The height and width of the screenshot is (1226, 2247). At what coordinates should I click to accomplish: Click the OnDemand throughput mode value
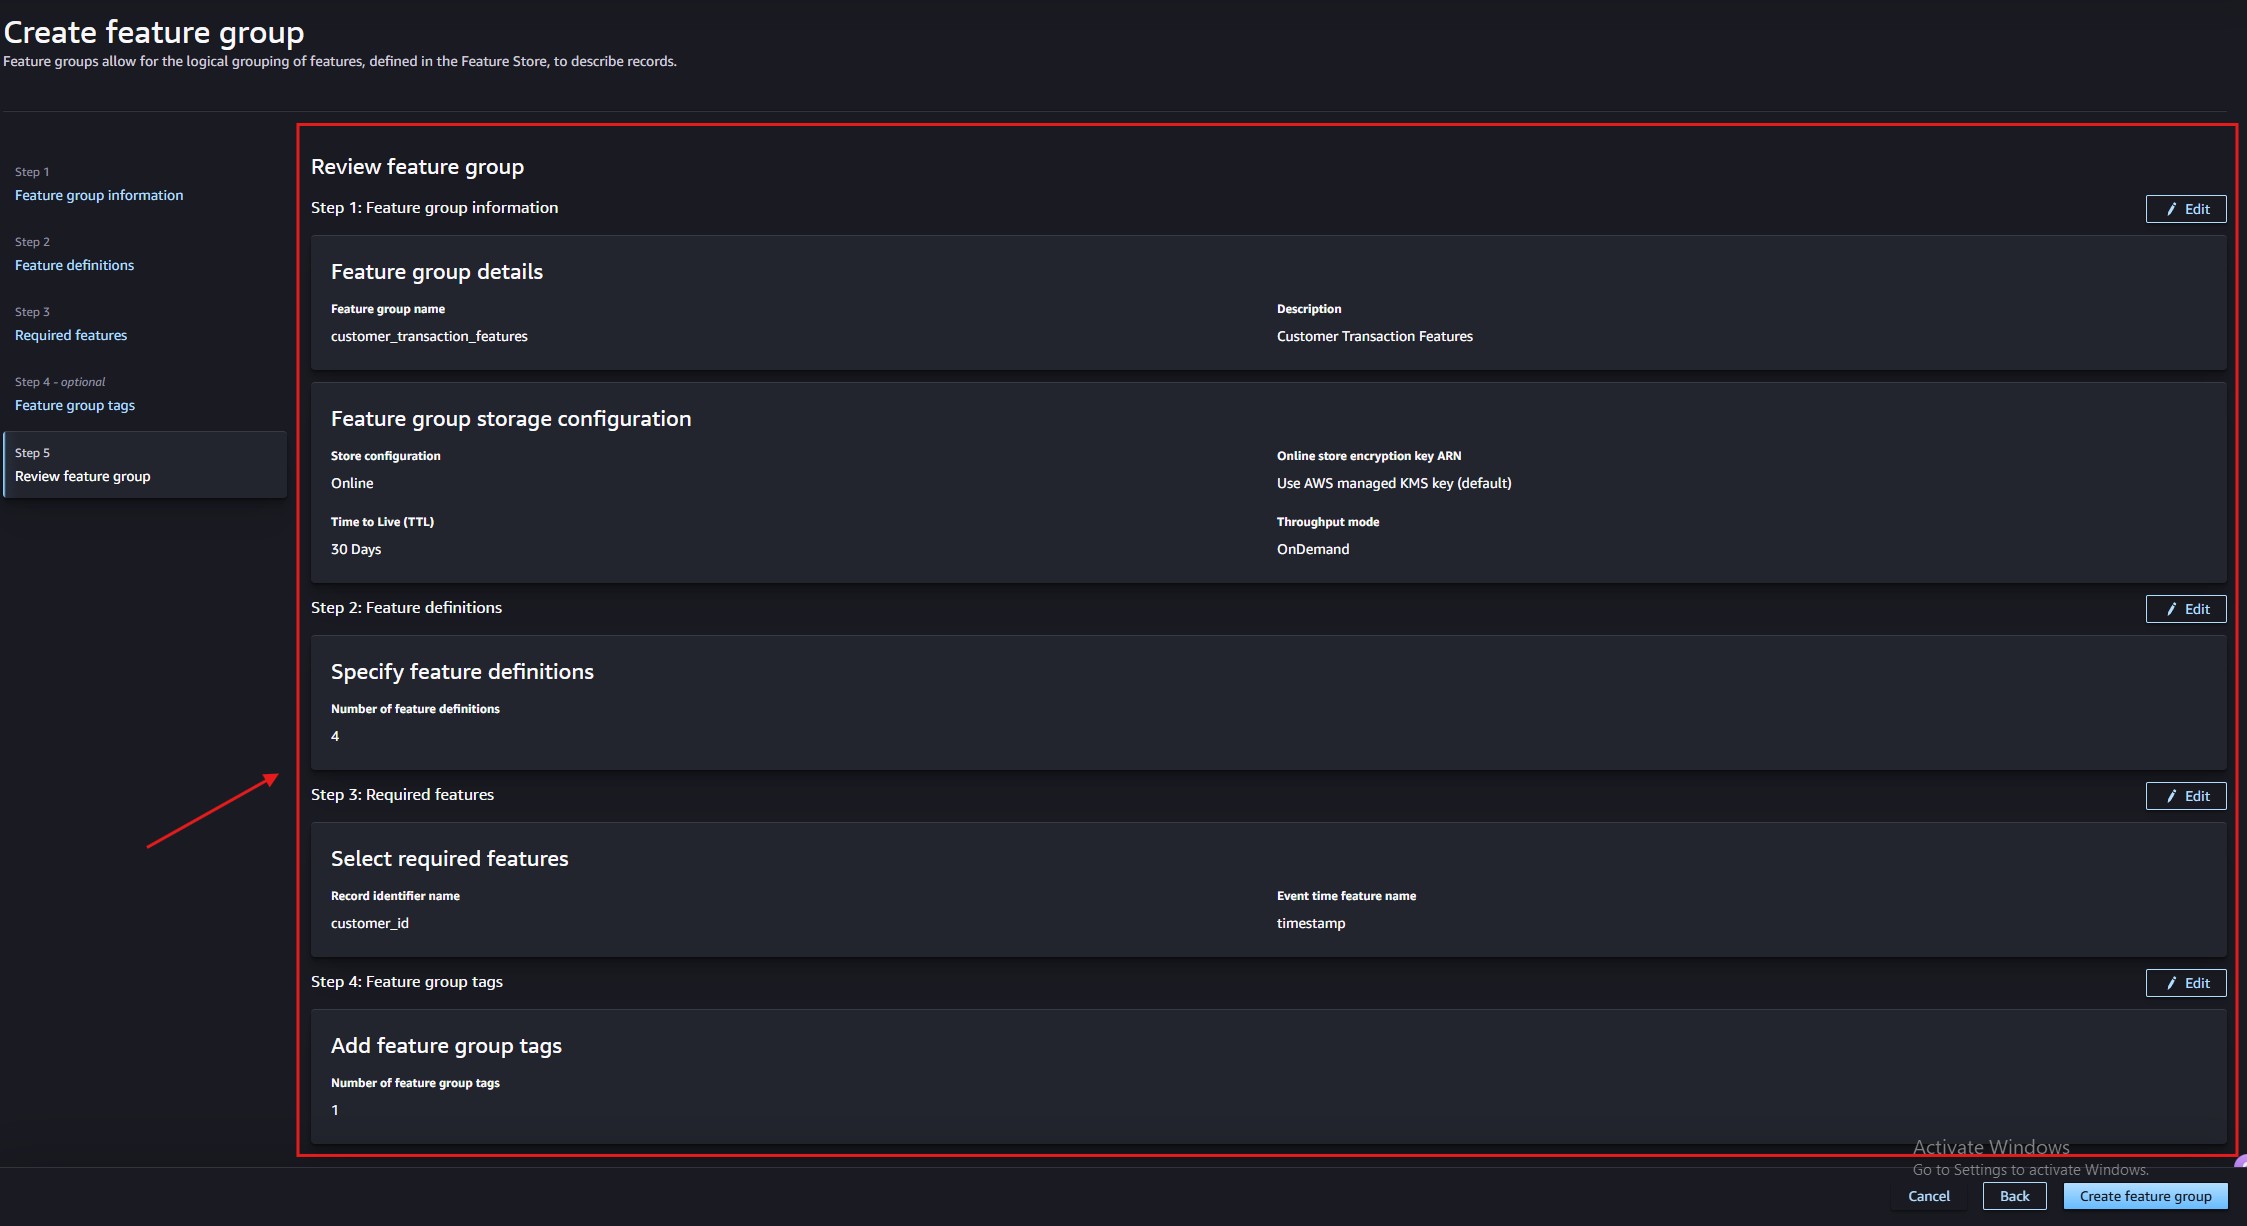click(x=1312, y=549)
